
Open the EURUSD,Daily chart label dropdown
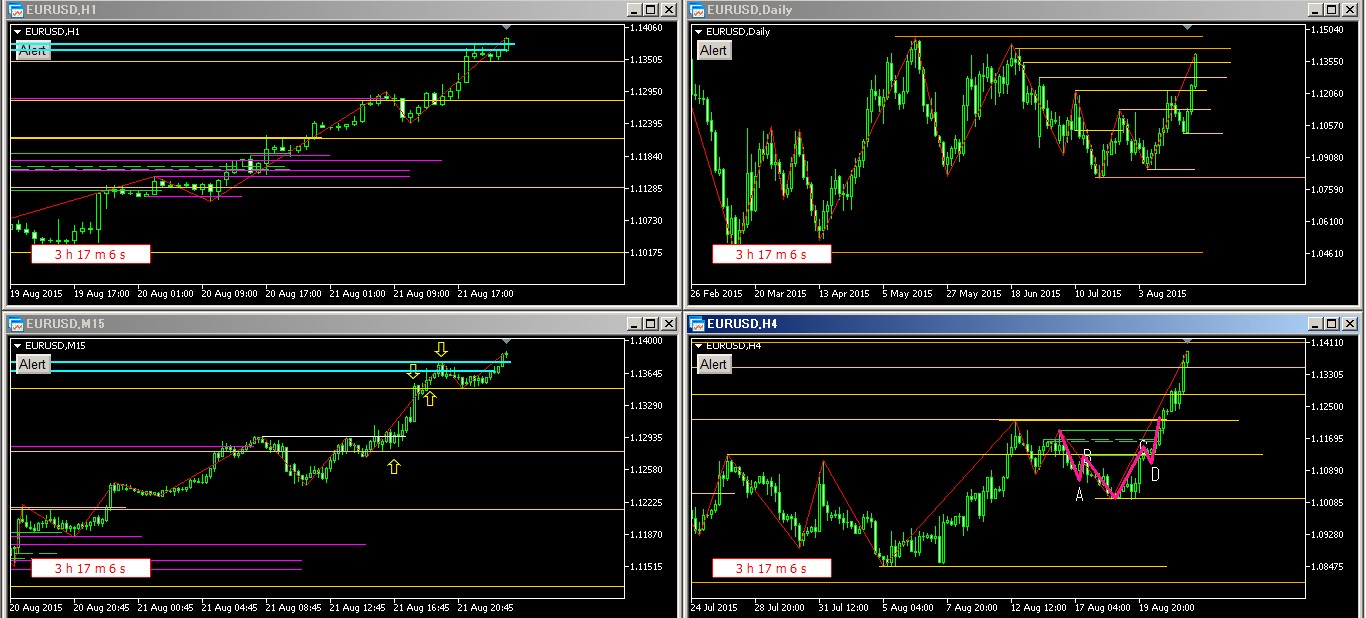tap(699, 32)
